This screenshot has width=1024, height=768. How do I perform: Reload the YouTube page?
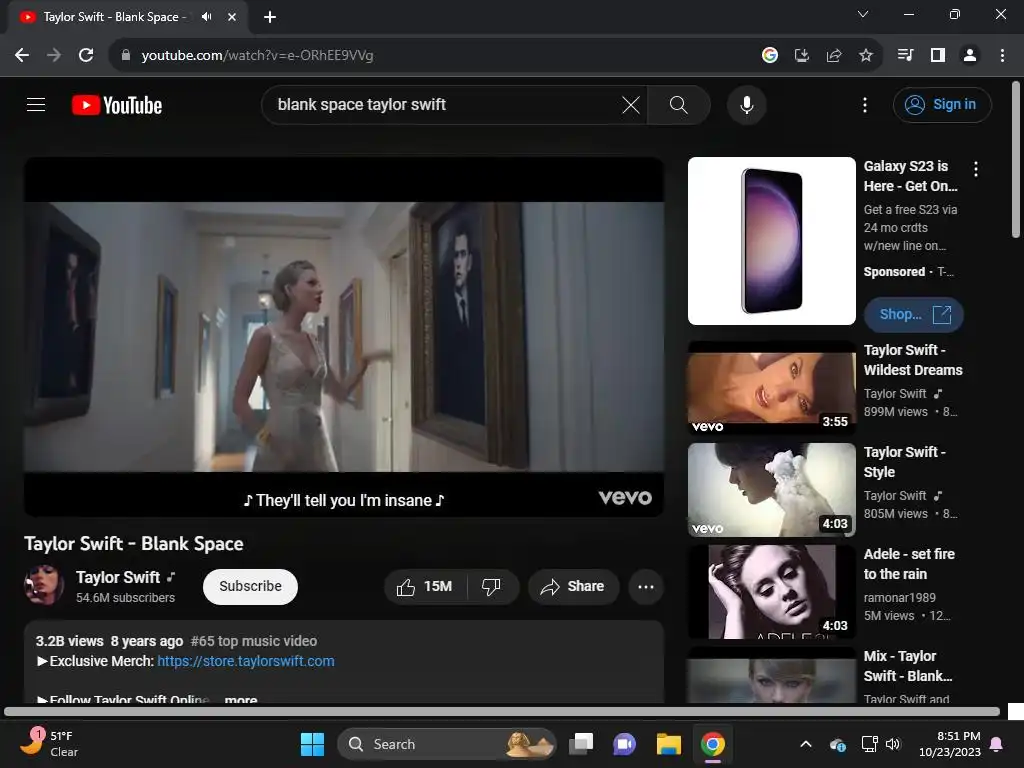[x=86, y=56]
